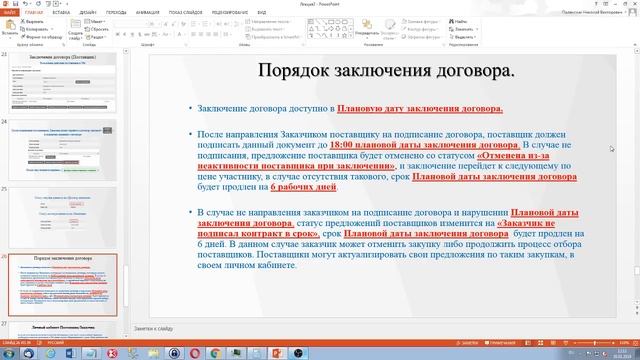
Task: Switch to the Вид (View) tab
Action: pos(262,13)
